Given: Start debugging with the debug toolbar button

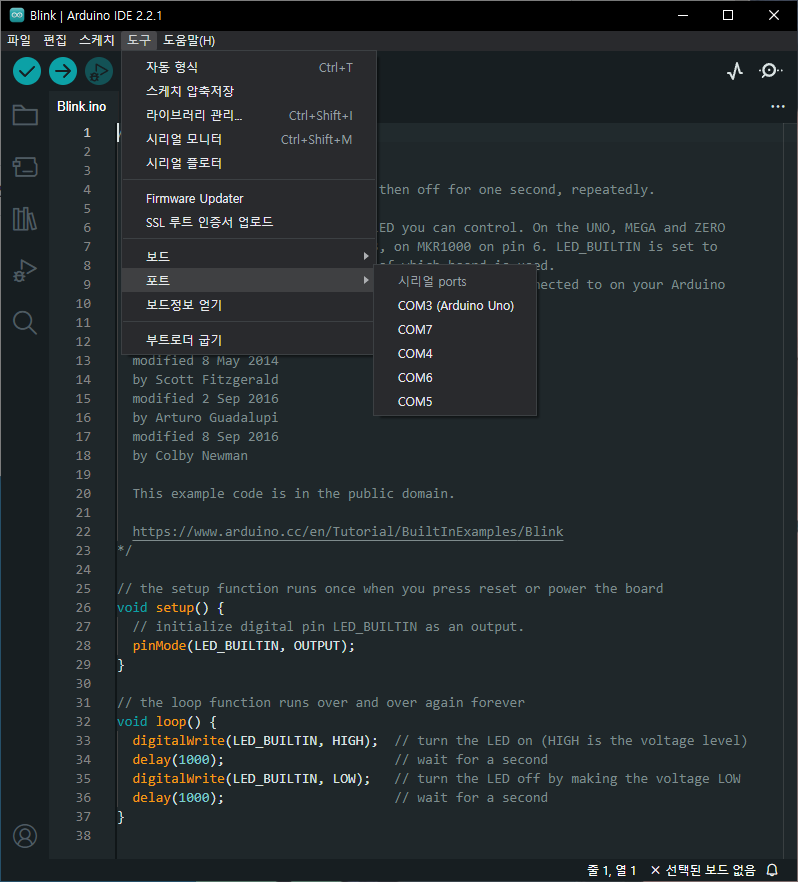Looking at the screenshot, I should click(99, 71).
